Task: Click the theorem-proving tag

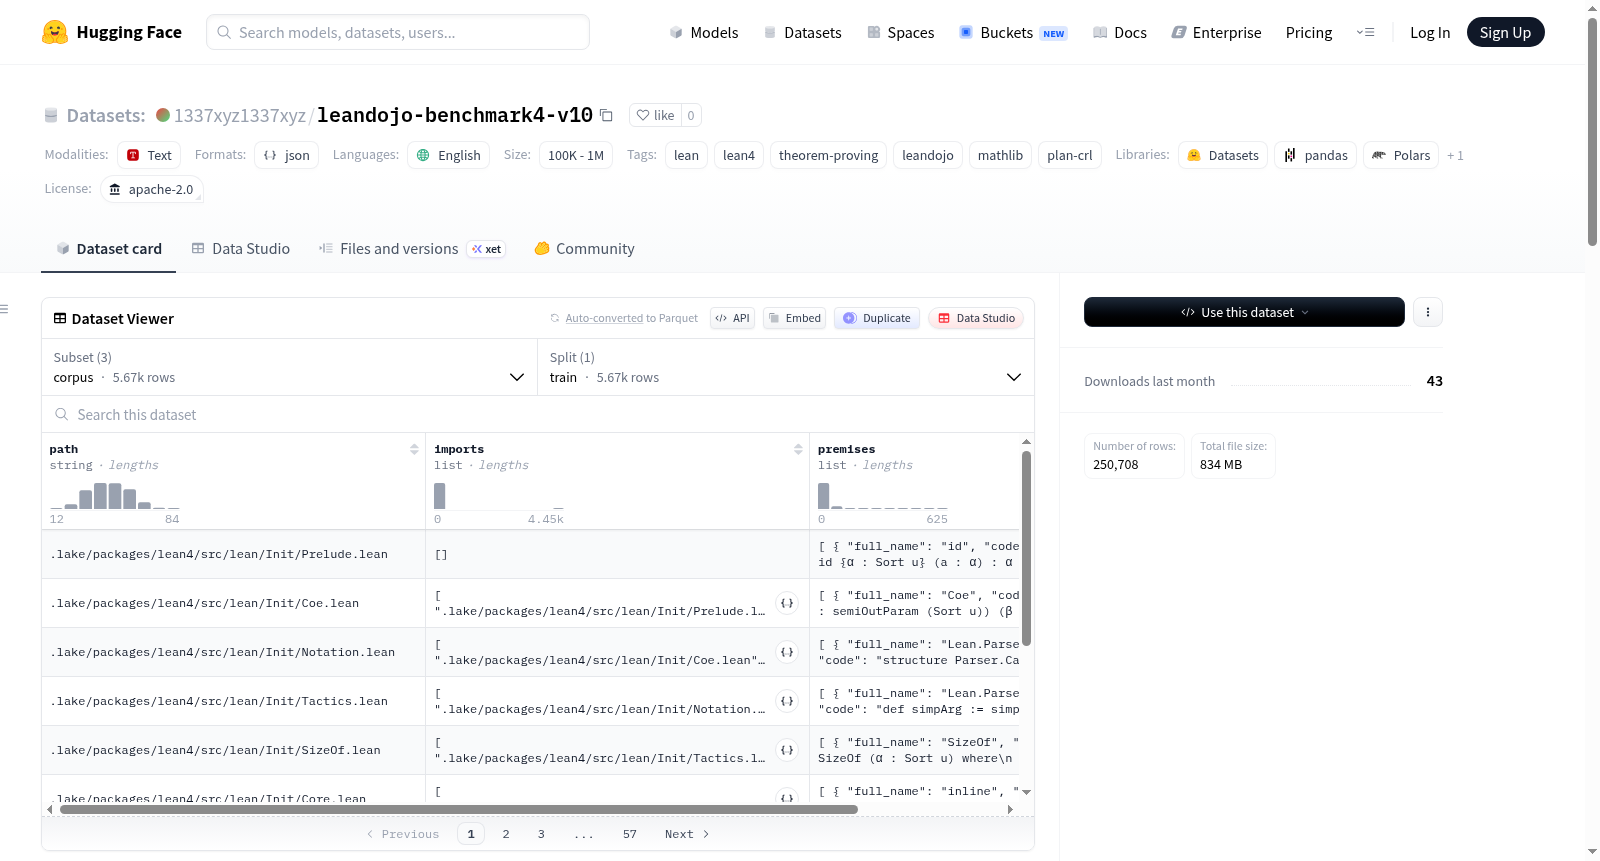Action: click(x=828, y=155)
